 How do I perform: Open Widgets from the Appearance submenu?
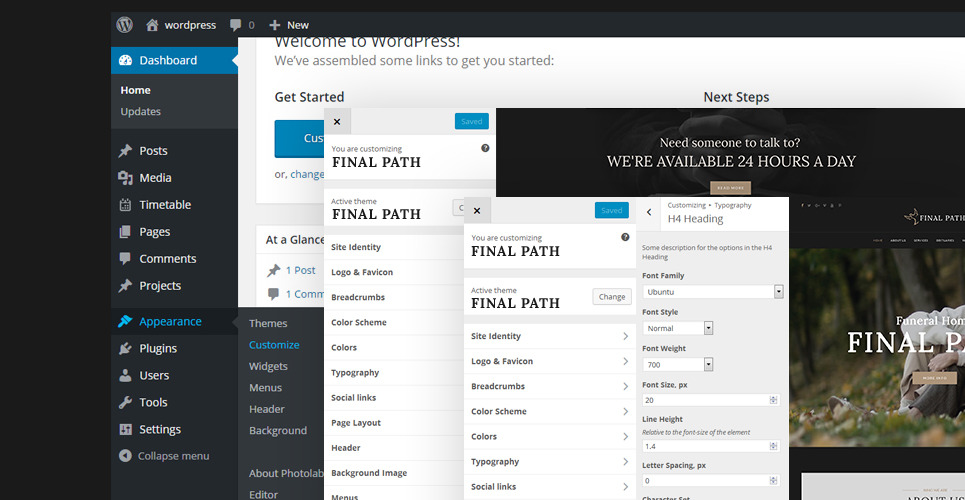(x=268, y=366)
